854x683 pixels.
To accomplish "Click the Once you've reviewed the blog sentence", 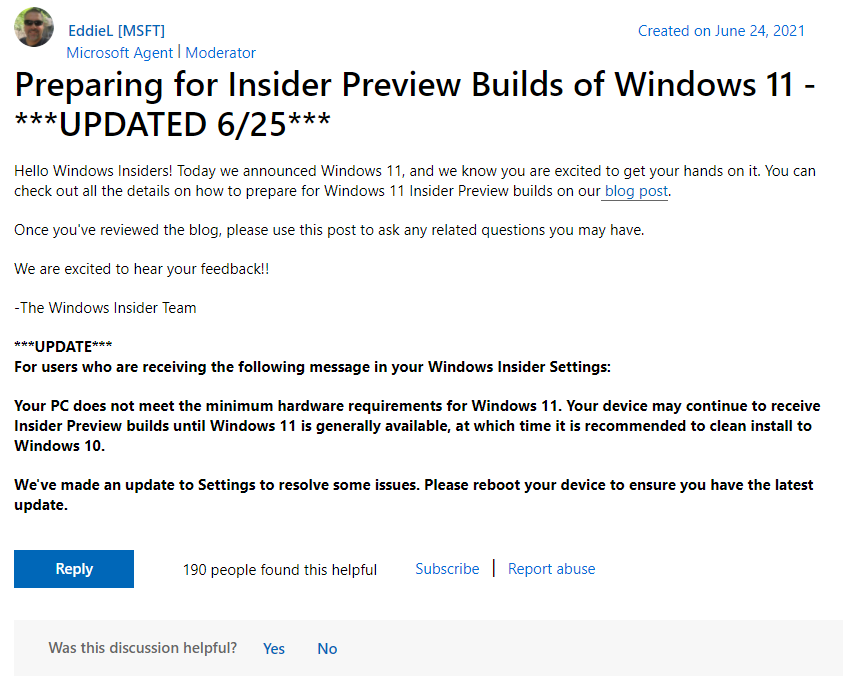I will (x=329, y=230).
